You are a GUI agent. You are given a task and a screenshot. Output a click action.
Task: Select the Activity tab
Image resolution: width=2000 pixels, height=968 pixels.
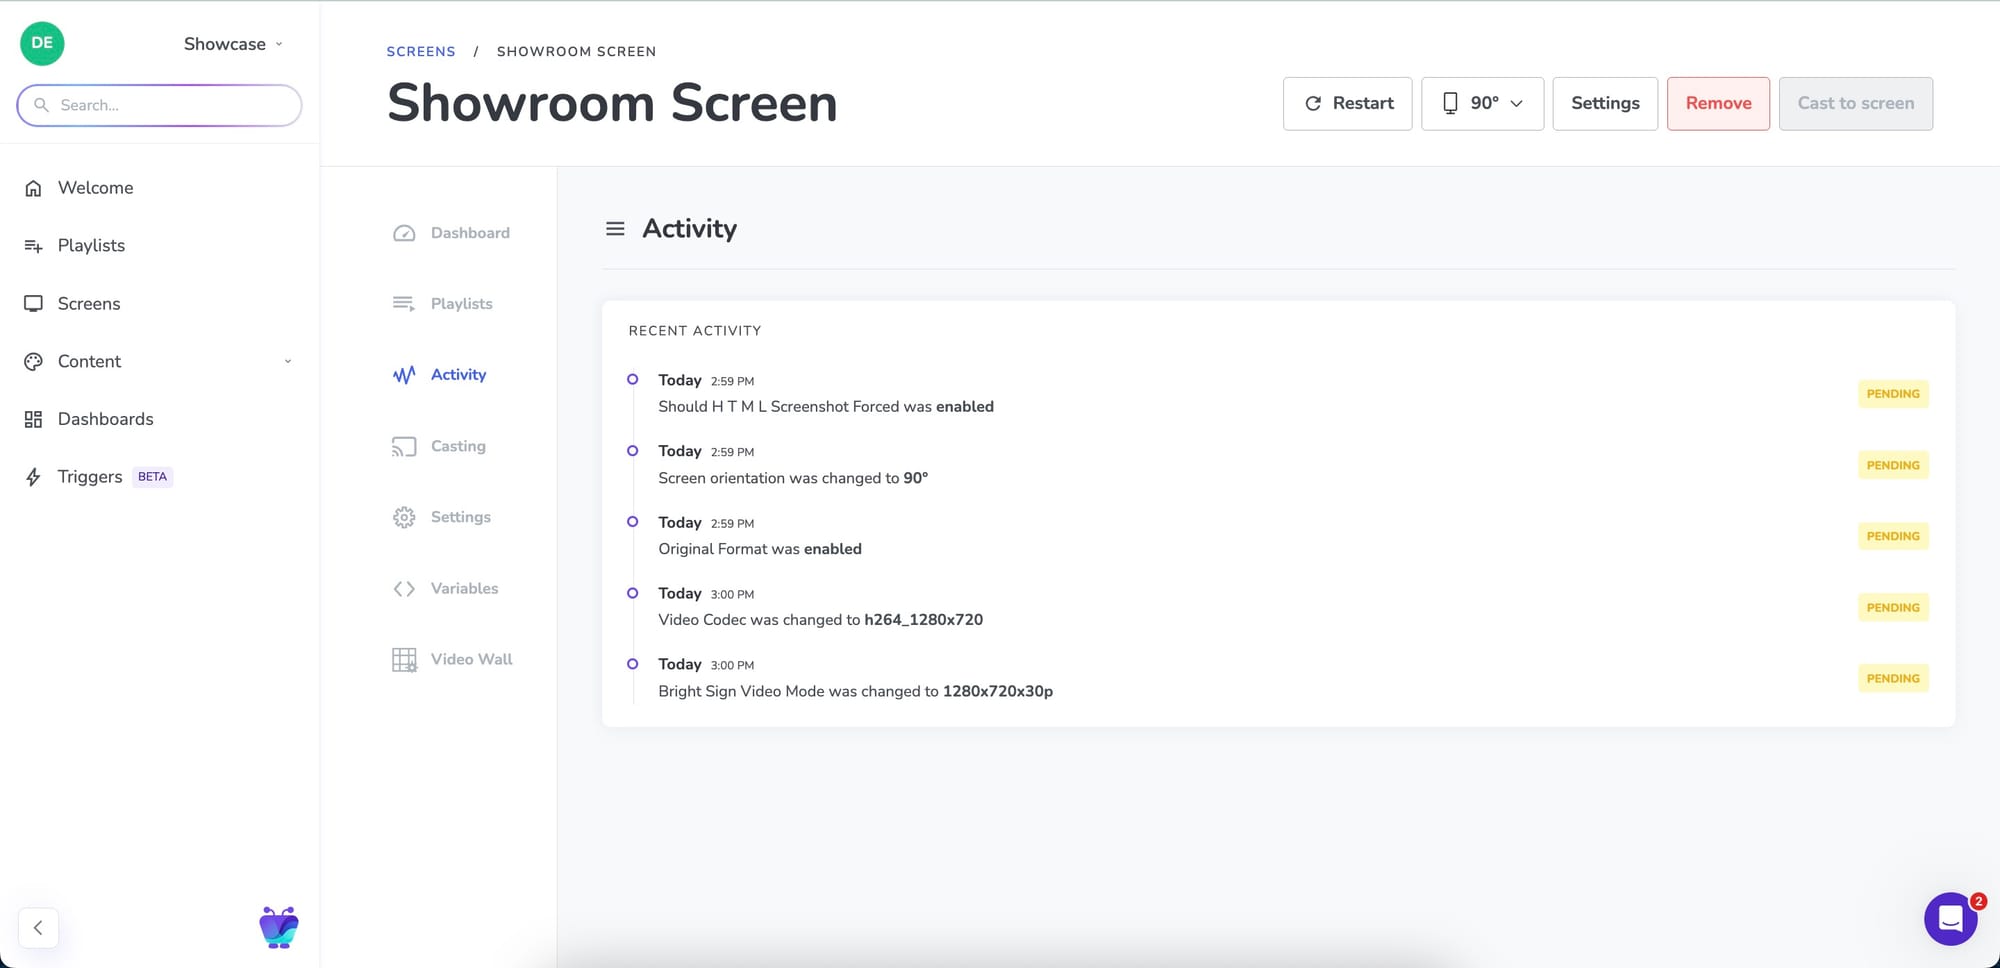coord(457,375)
